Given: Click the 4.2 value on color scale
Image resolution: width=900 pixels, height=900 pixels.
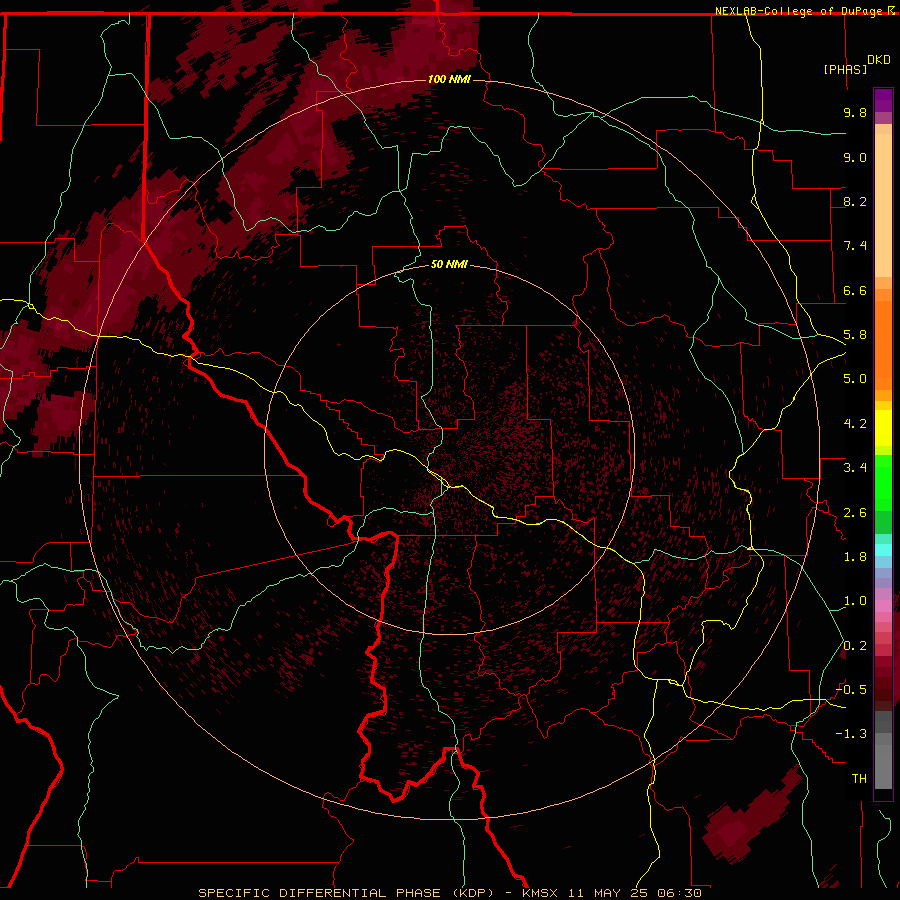Looking at the screenshot, I should coord(855,424).
